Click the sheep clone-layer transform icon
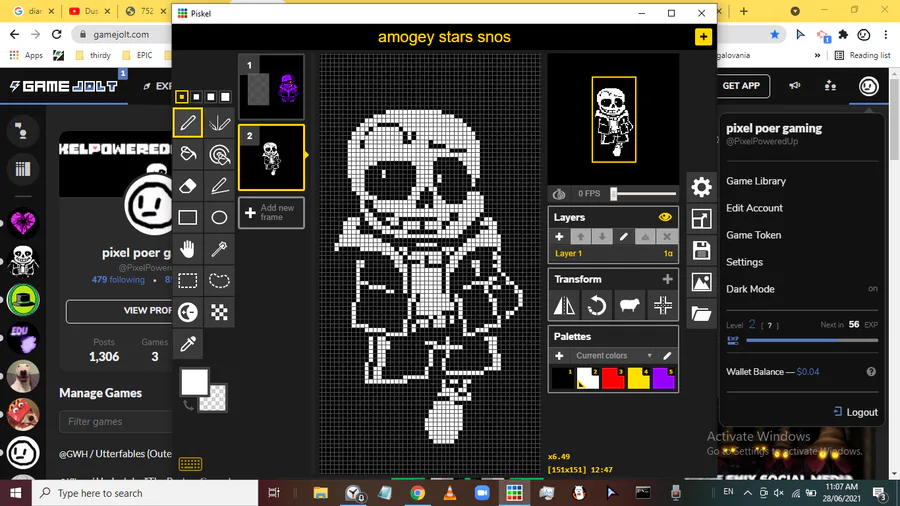The height and width of the screenshot is (506, 900). tap(630, 305)
